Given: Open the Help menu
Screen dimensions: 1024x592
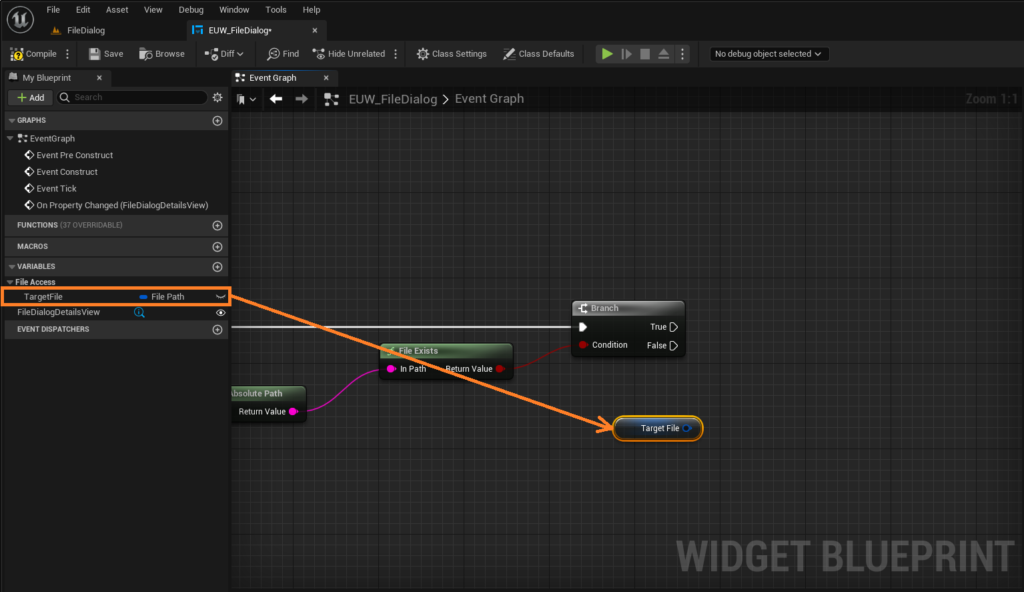Looking at the screenshot, I should (x=312, y=10).
